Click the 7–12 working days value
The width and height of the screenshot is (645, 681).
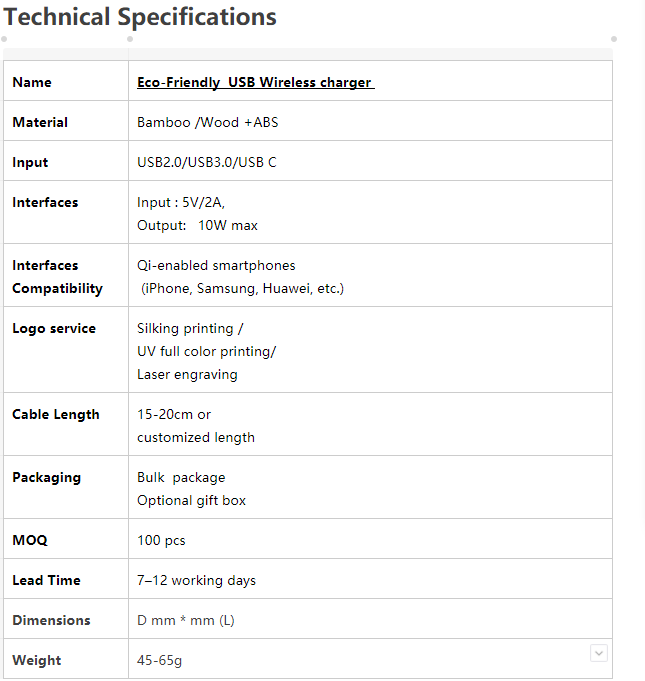pyautogui.click(x=196, y=580)
